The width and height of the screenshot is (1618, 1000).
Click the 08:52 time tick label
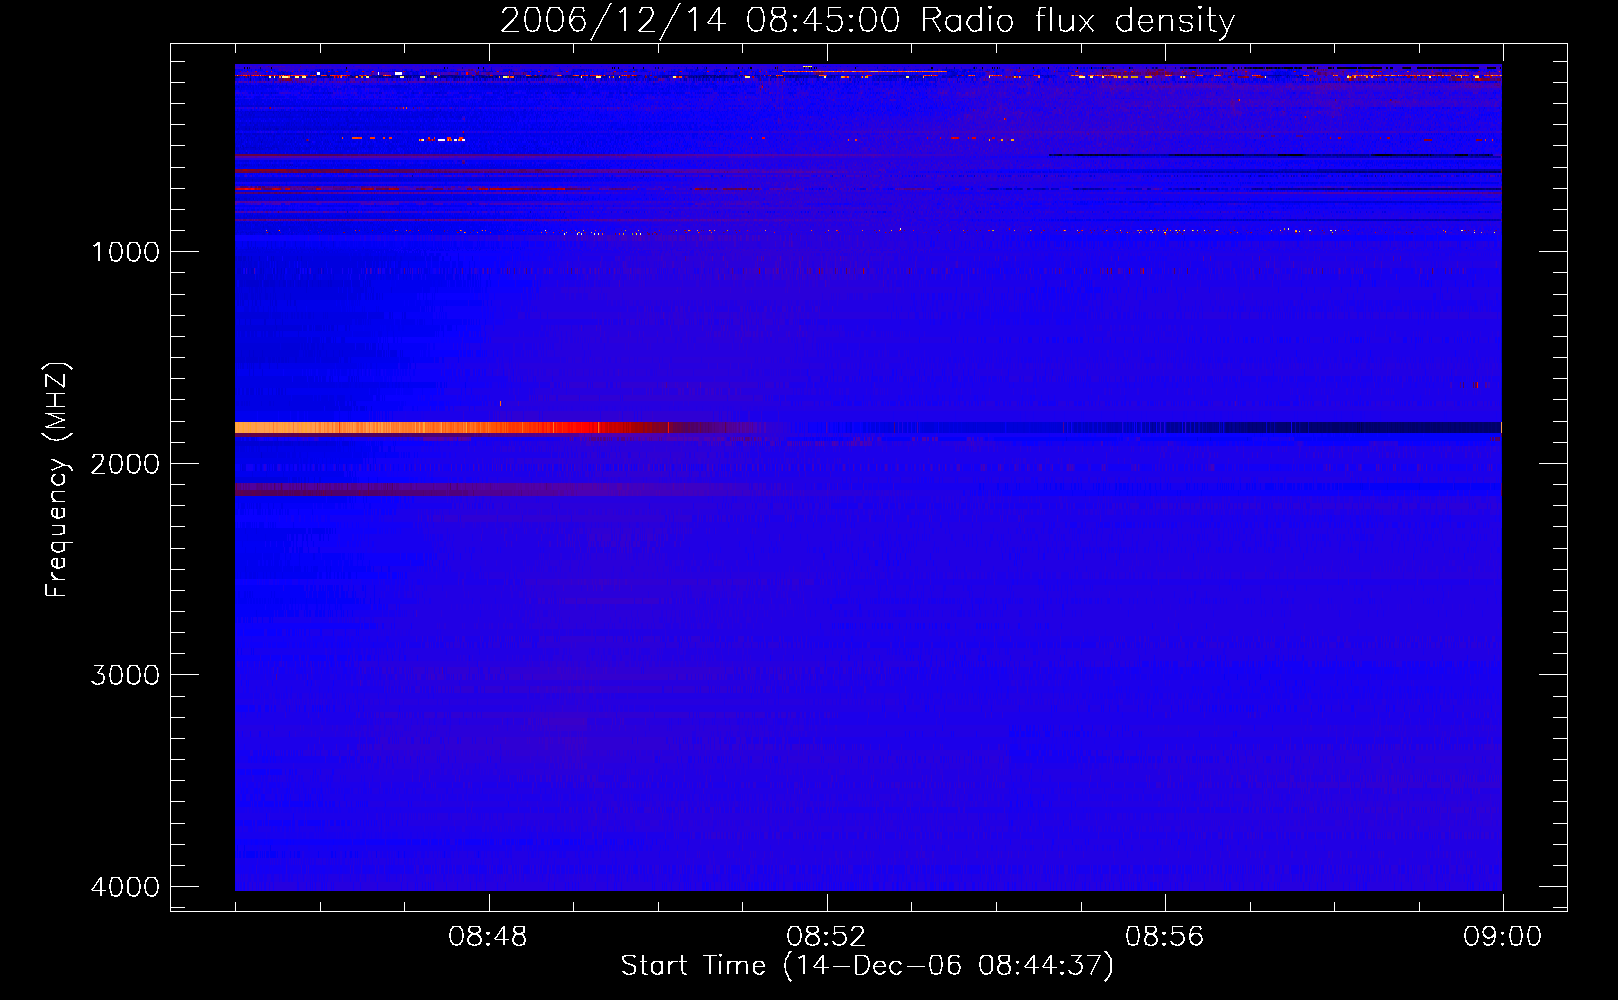[826, 937]
